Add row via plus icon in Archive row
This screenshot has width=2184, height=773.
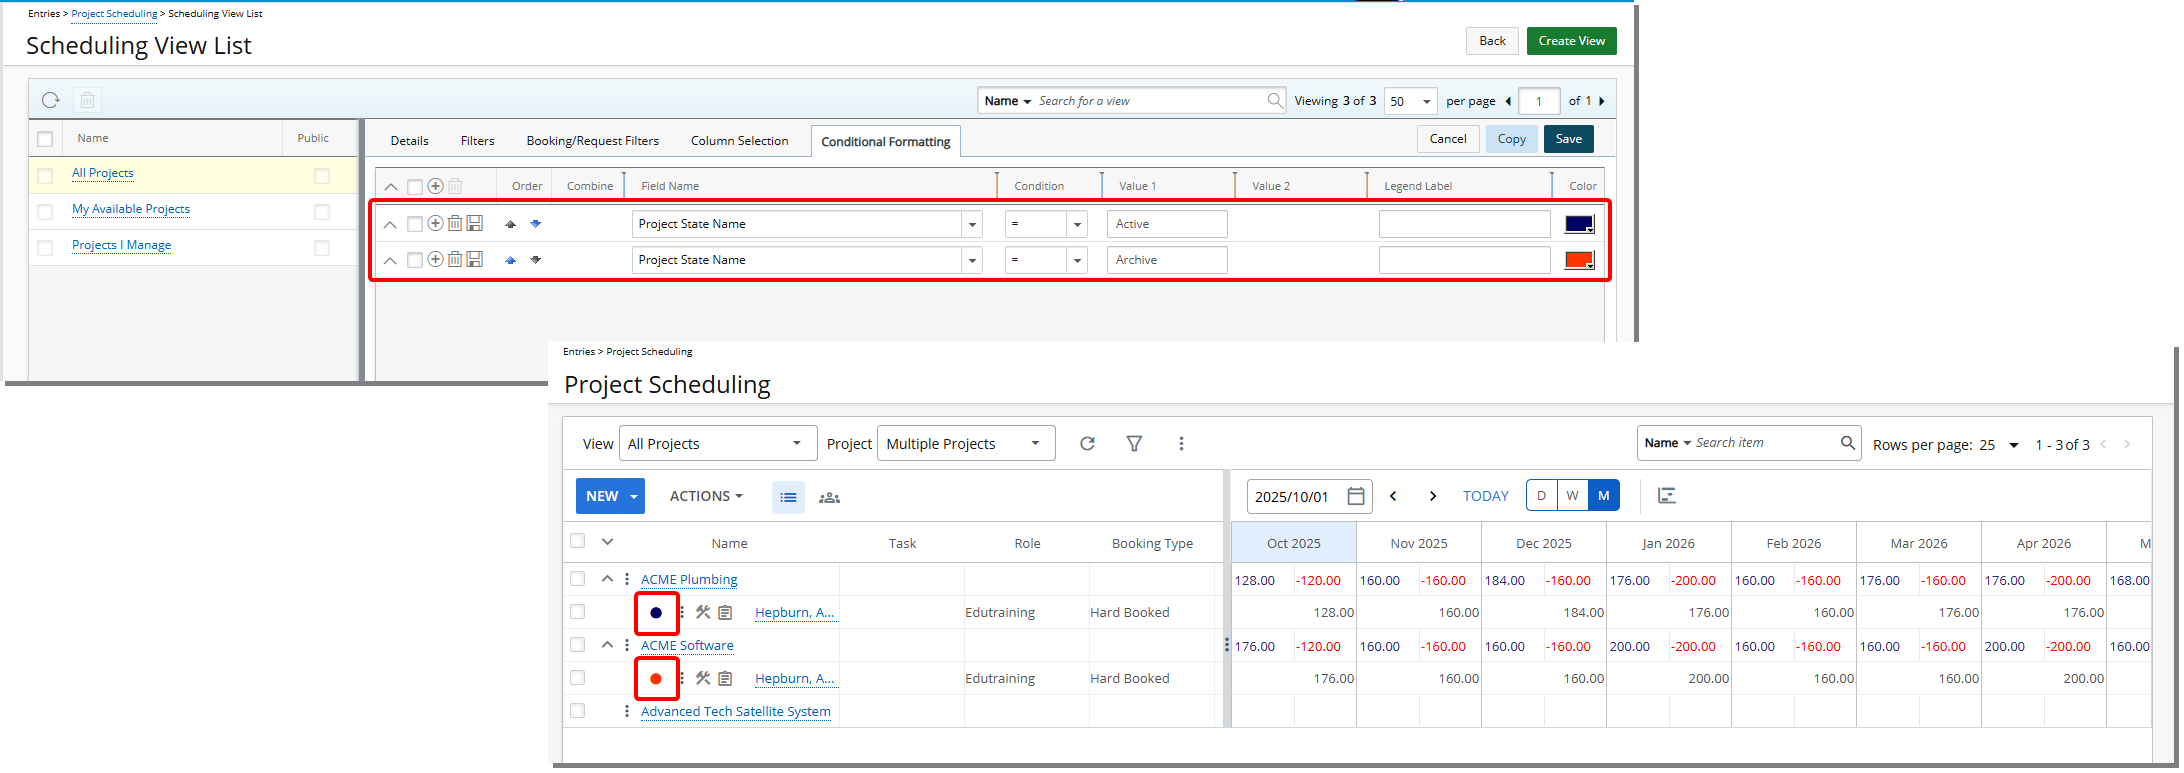pos(436,259)
